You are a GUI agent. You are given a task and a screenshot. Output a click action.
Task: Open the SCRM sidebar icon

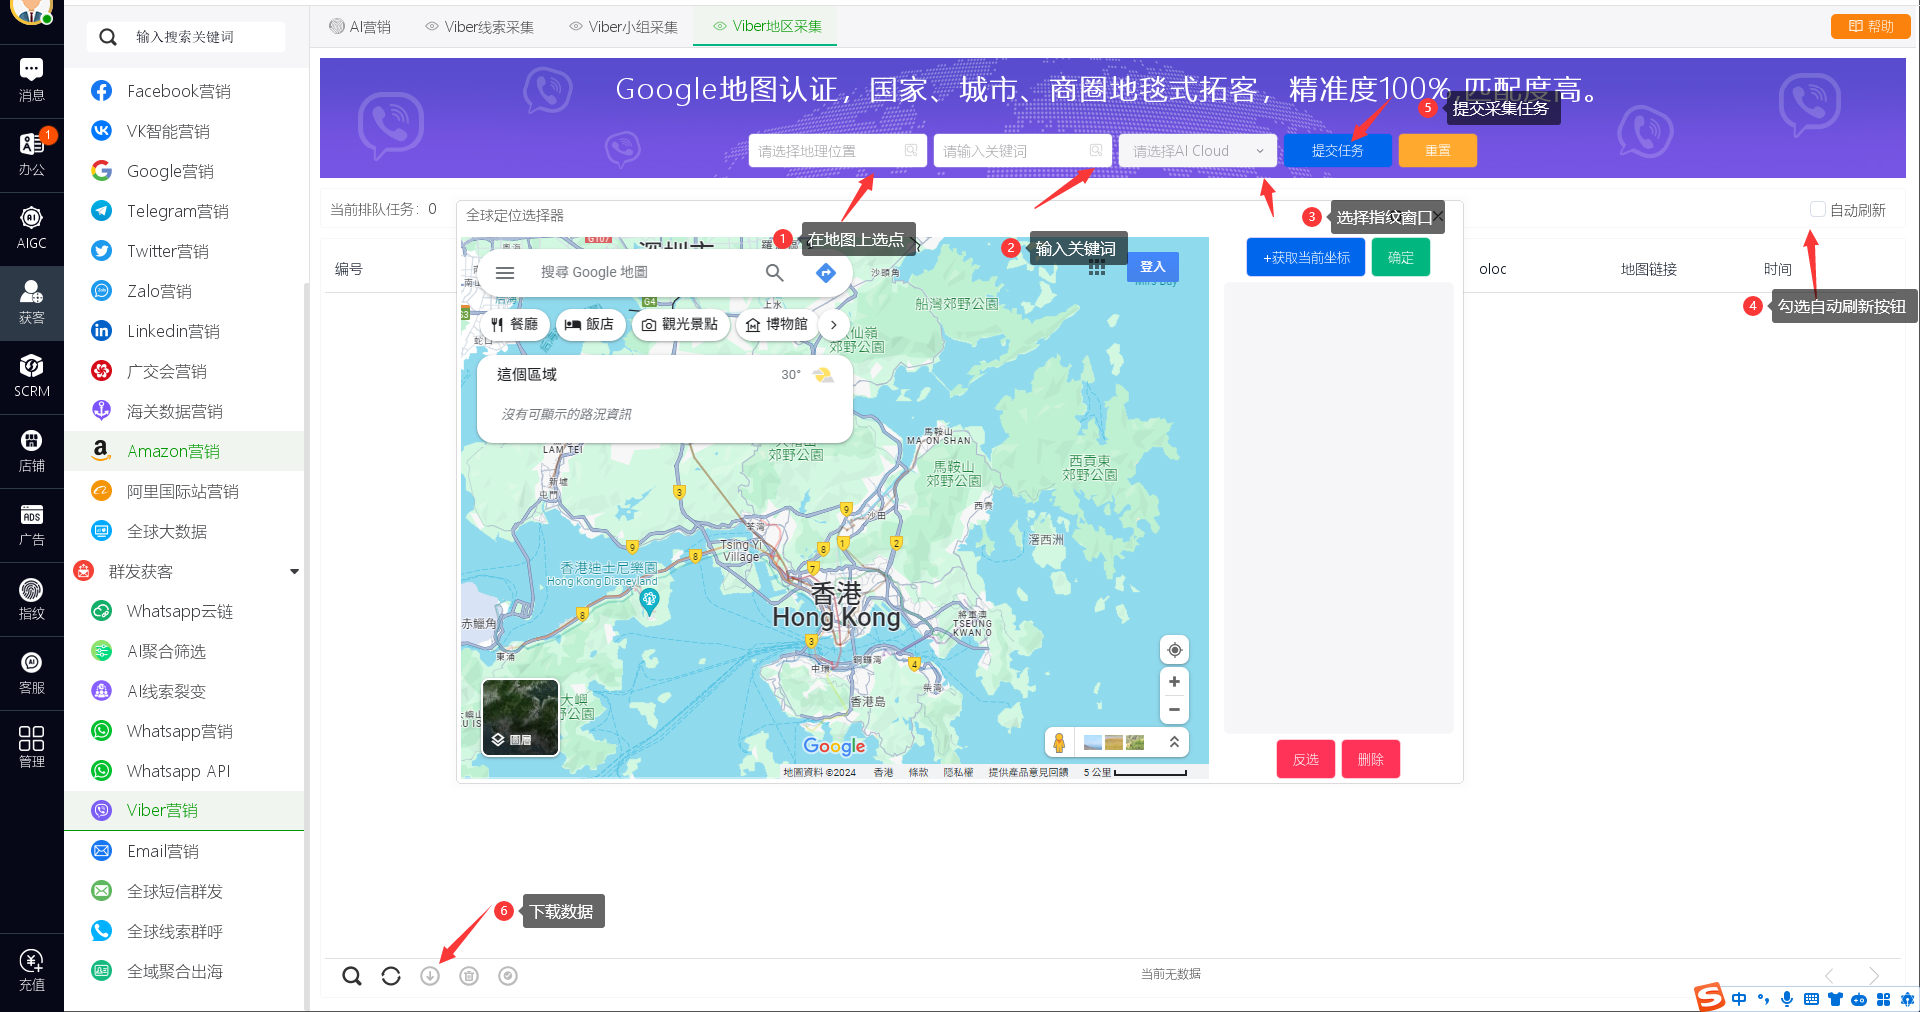pyautogui.click(x=31, y=376)
